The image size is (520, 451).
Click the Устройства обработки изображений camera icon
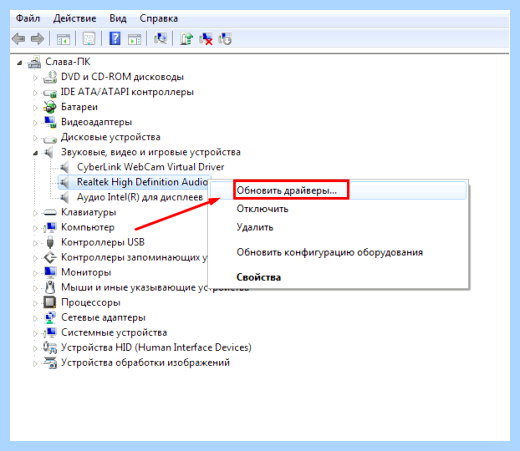click(50, 363)
